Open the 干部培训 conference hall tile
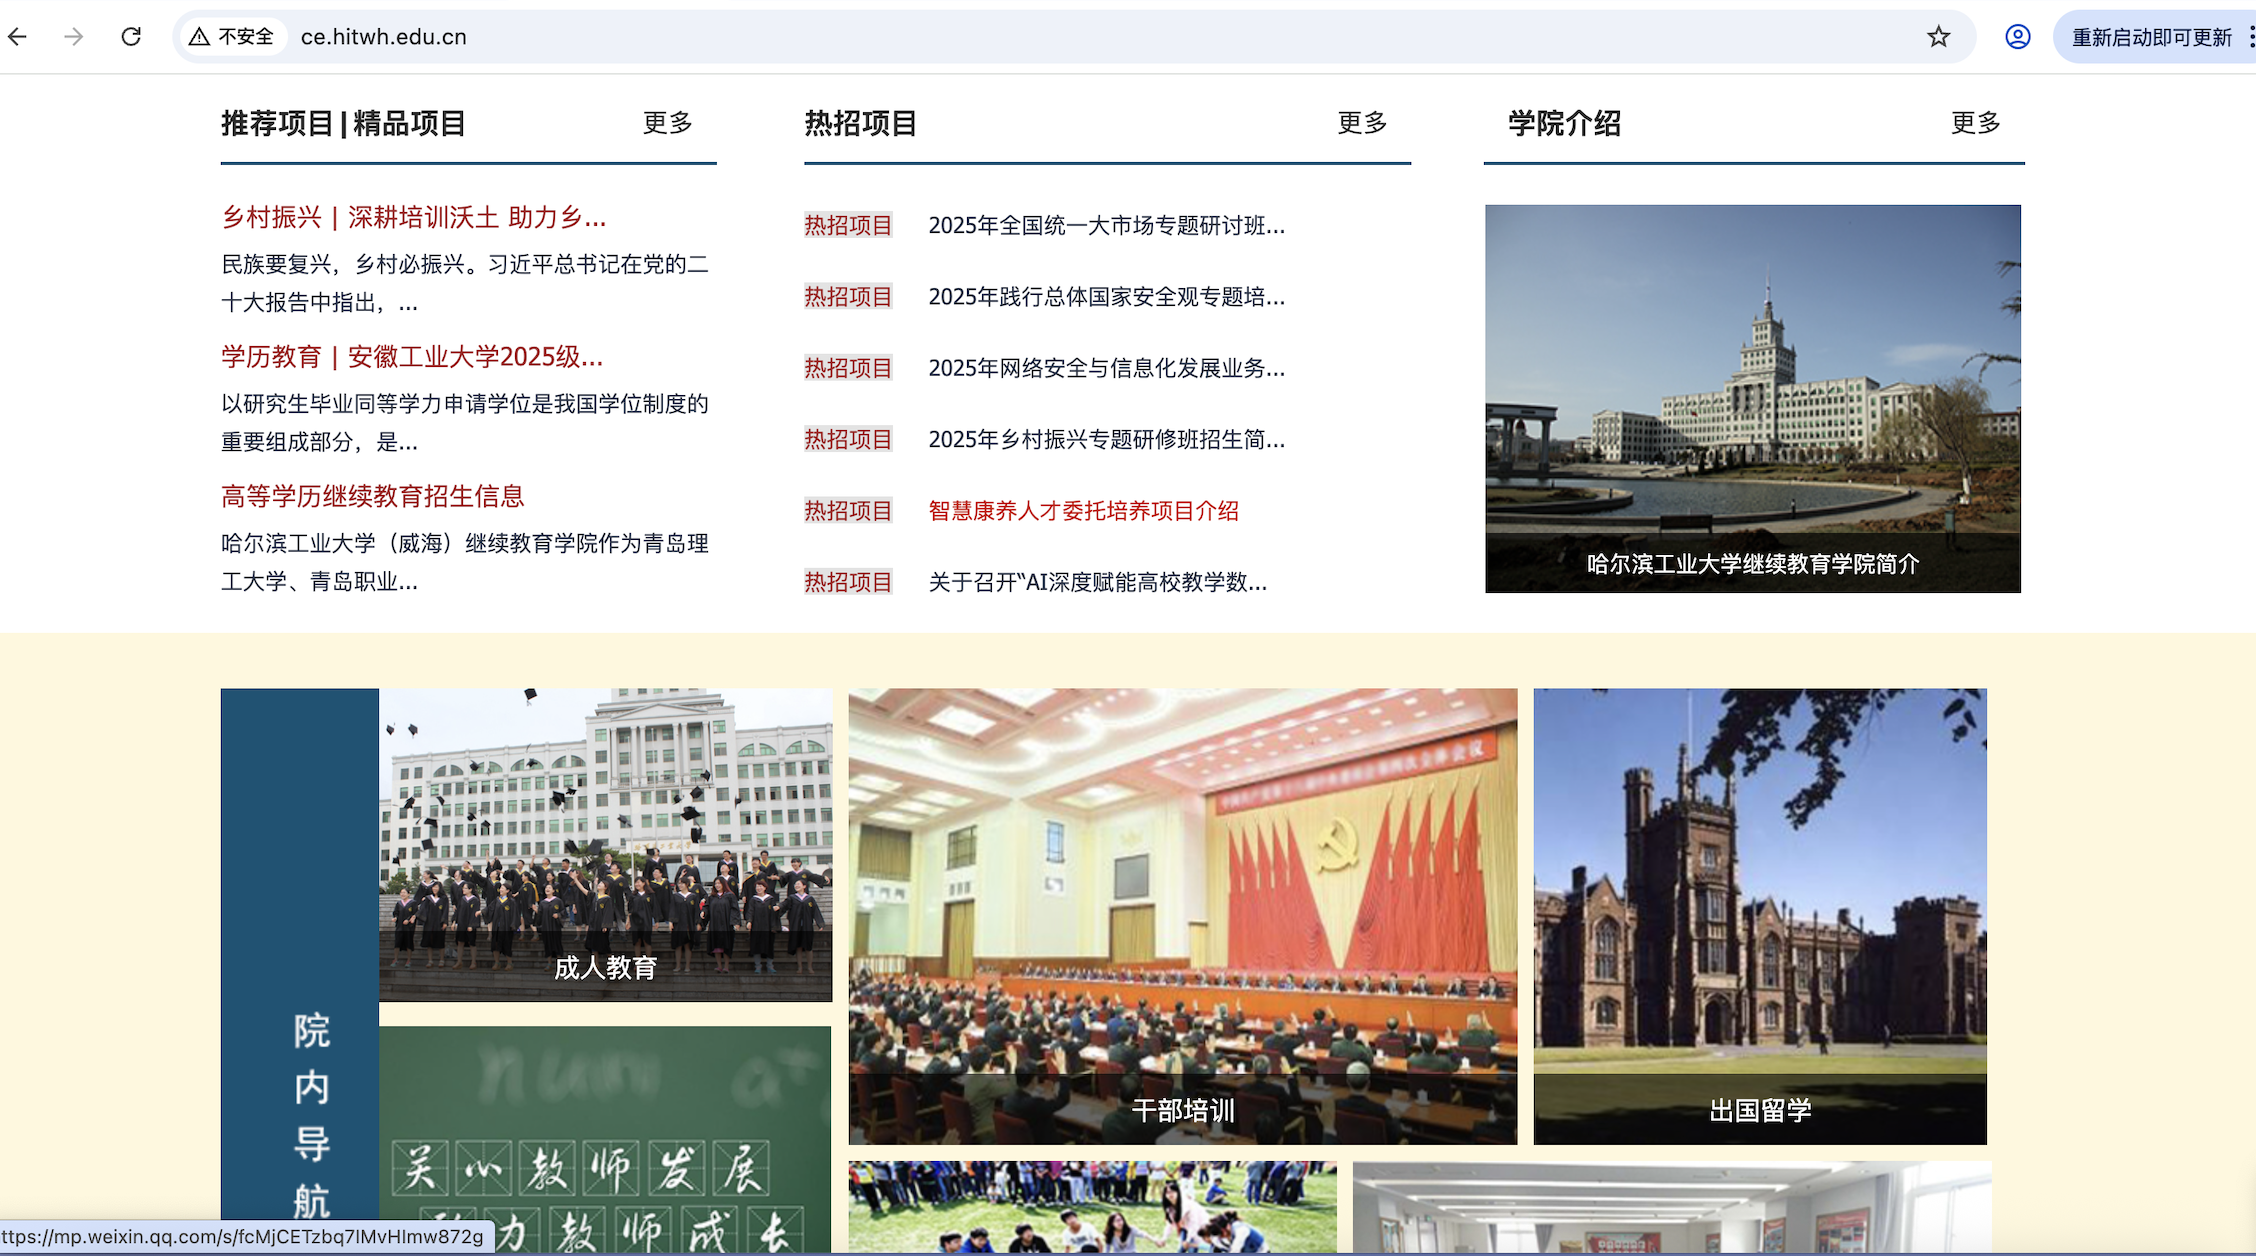This screenshot has height=1256, width=2256. pyautogui.click(x=1182, y=915)
